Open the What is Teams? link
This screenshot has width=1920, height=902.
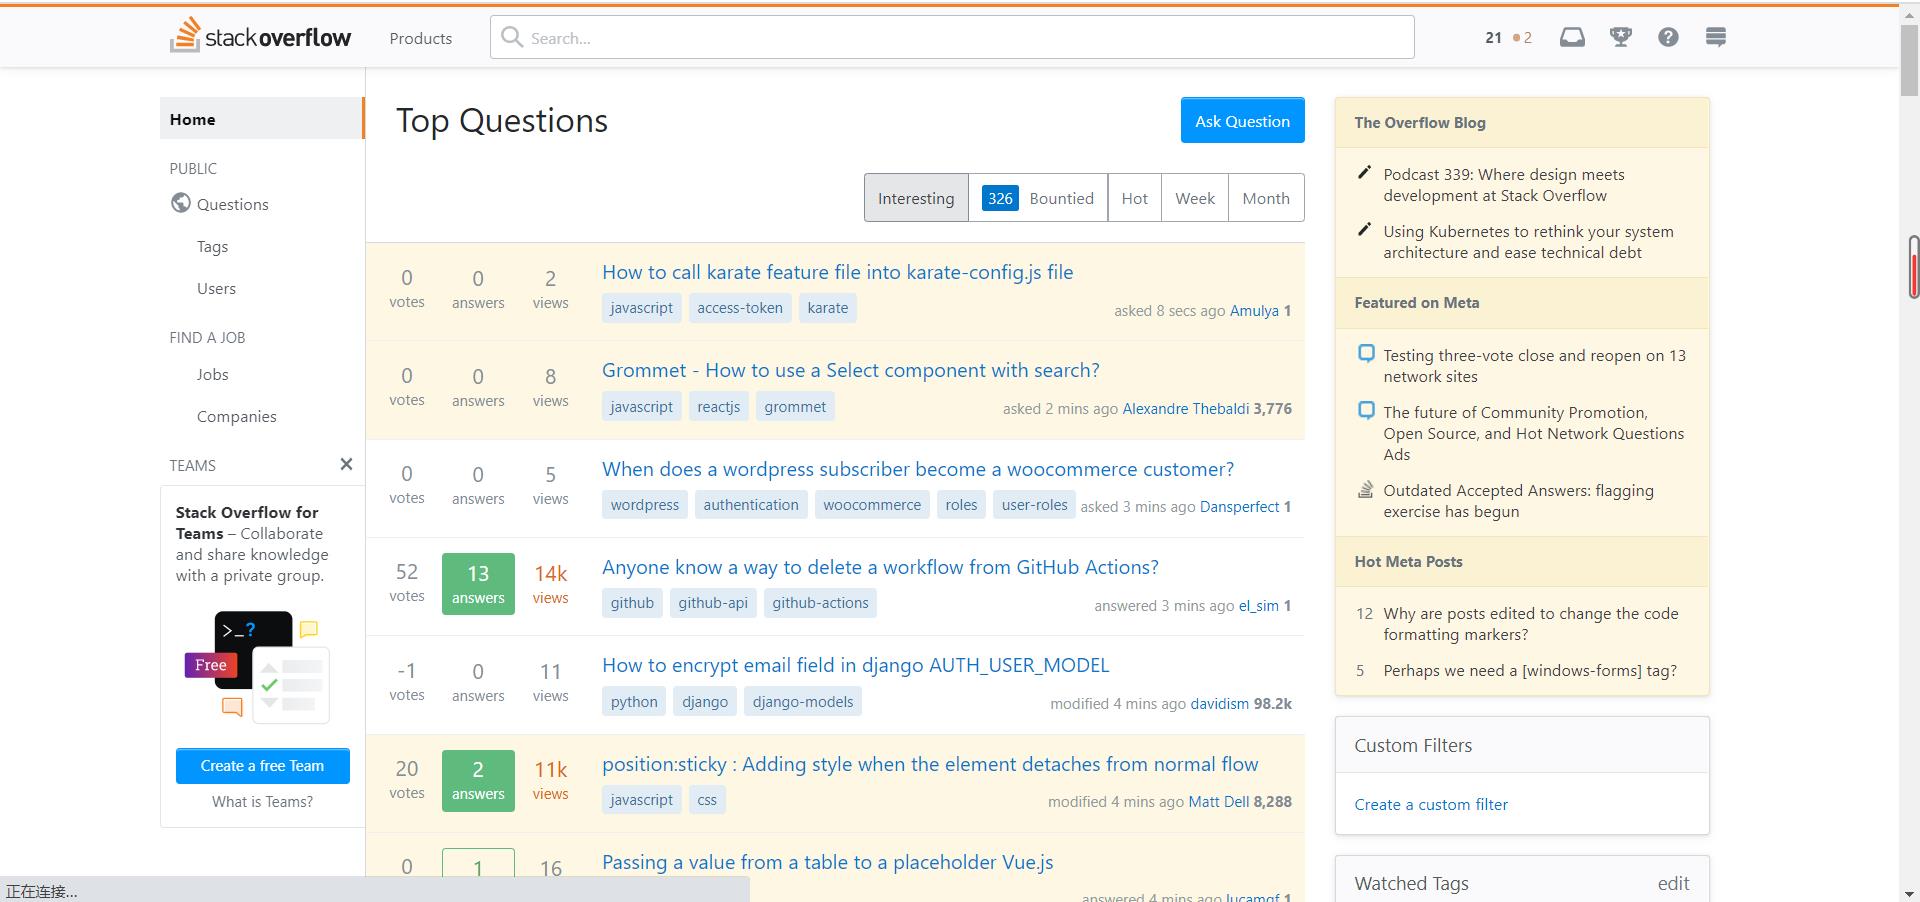coord(262,801)
